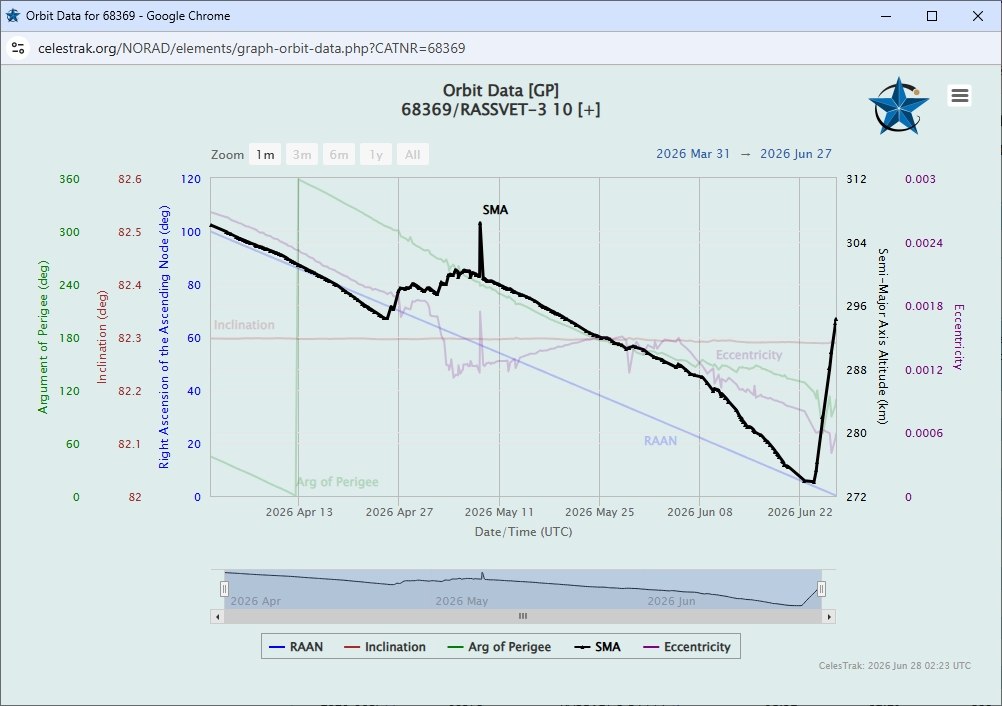
Task: Toggle Arg of Perigee series in legend
Action: 499,647
